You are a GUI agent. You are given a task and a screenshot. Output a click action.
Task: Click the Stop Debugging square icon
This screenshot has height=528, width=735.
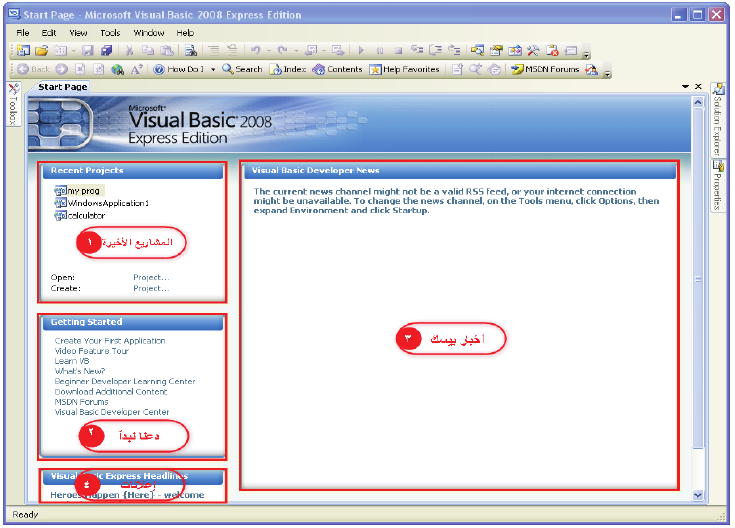pyautogui.click(x=398, y=50)
